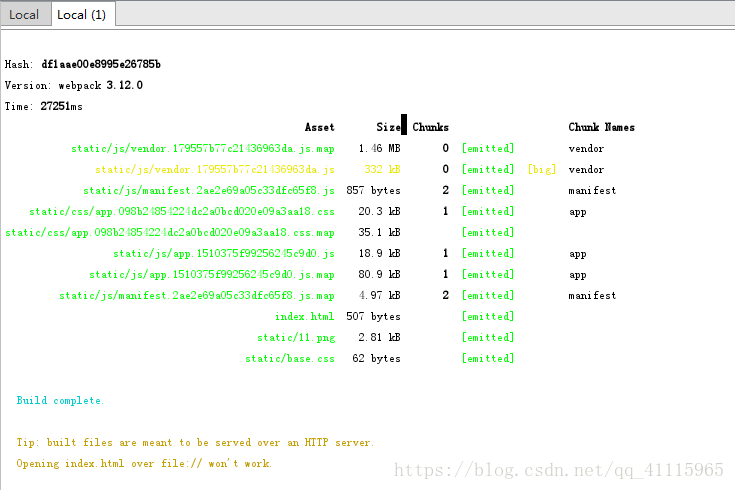Click the Chunk Names column header
Image resolution: width=735 pixels, height=490 pixels.
coord(601,127)
